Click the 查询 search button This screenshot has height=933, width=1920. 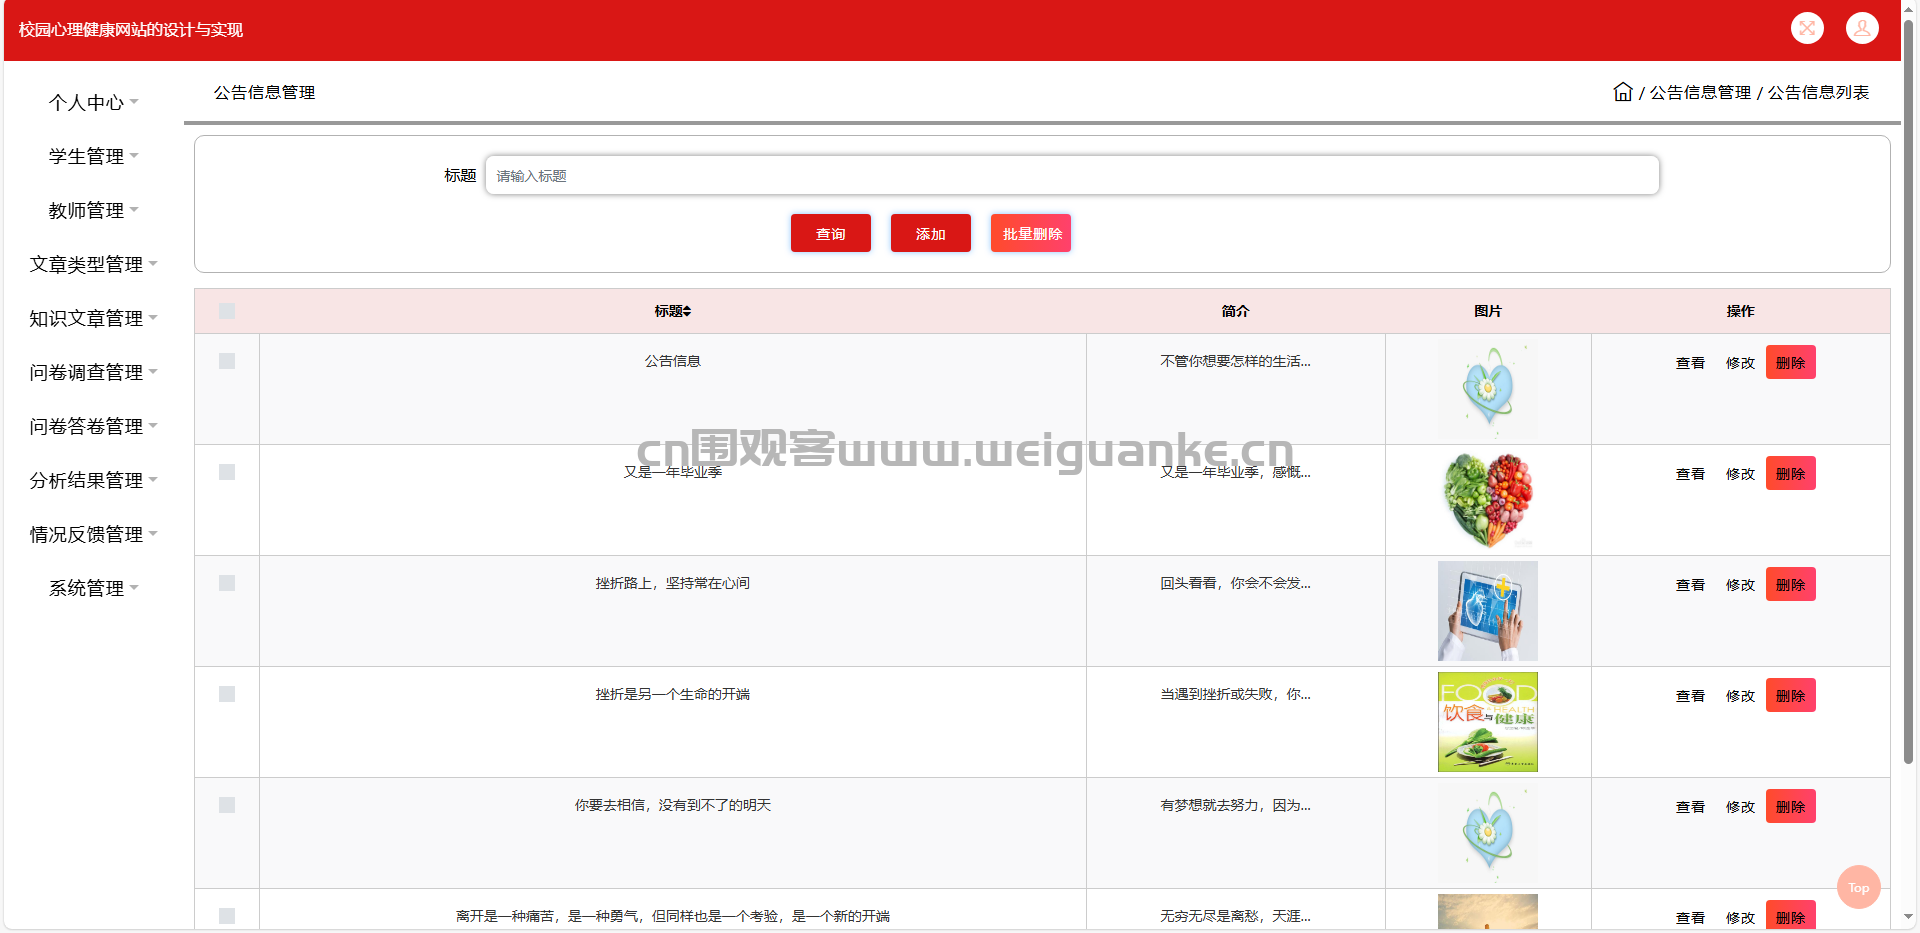830,233
